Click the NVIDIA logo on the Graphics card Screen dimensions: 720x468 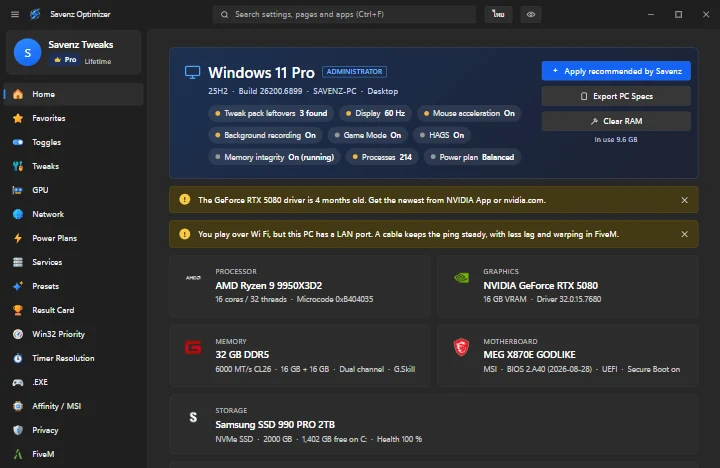click(461, 277)
